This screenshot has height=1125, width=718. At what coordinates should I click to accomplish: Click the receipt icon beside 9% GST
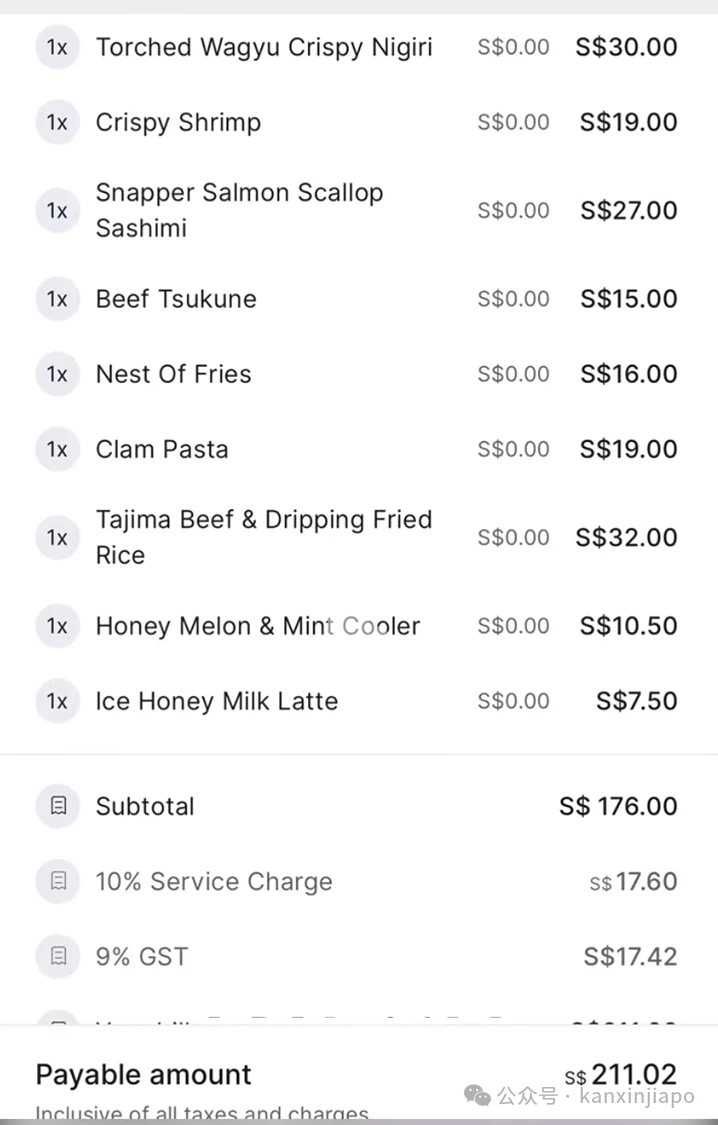click(x=57, y=956)
